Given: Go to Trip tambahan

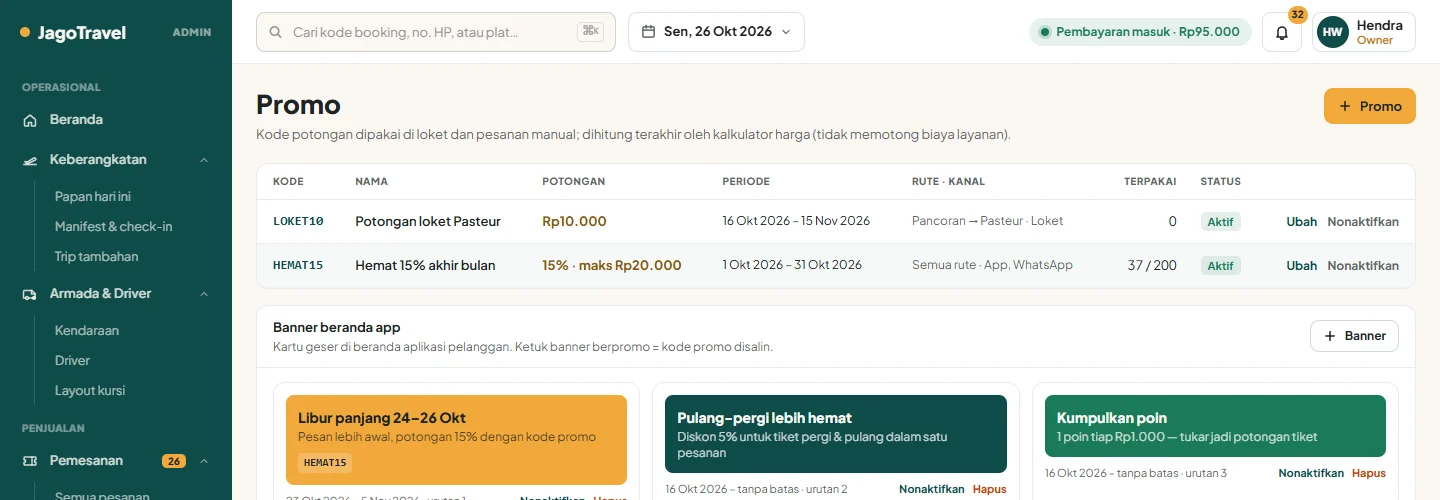Looking at the screenshot, I should pos(96,257).
